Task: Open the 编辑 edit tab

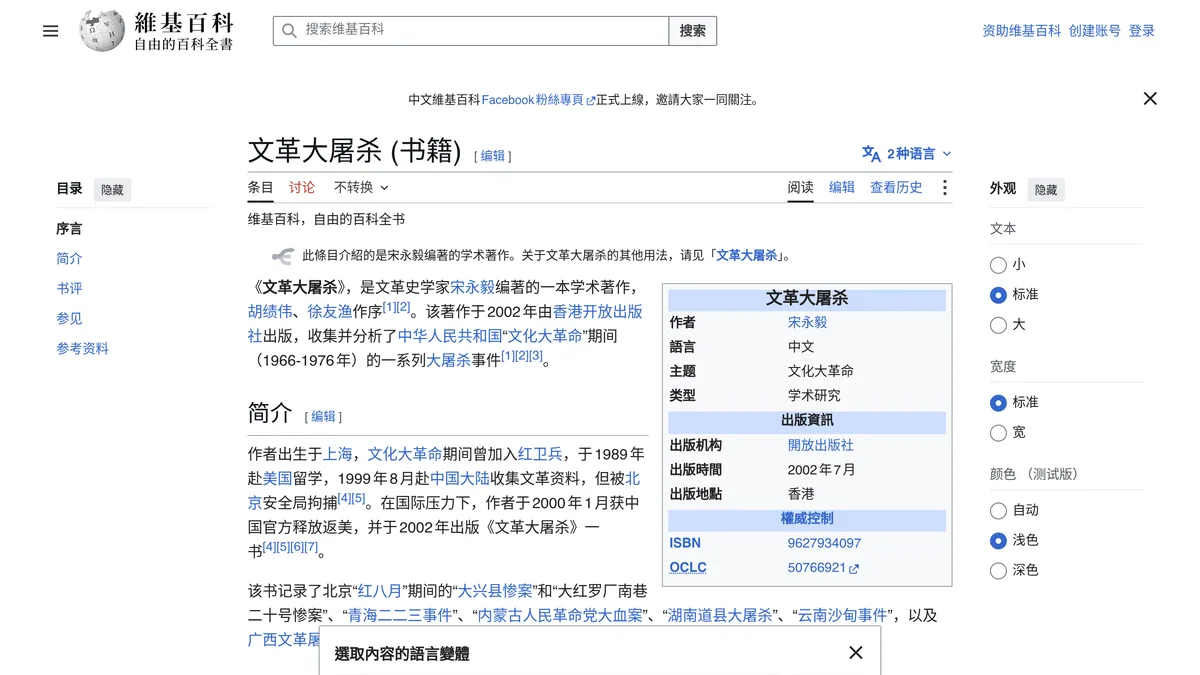Action: pos(842,187)
